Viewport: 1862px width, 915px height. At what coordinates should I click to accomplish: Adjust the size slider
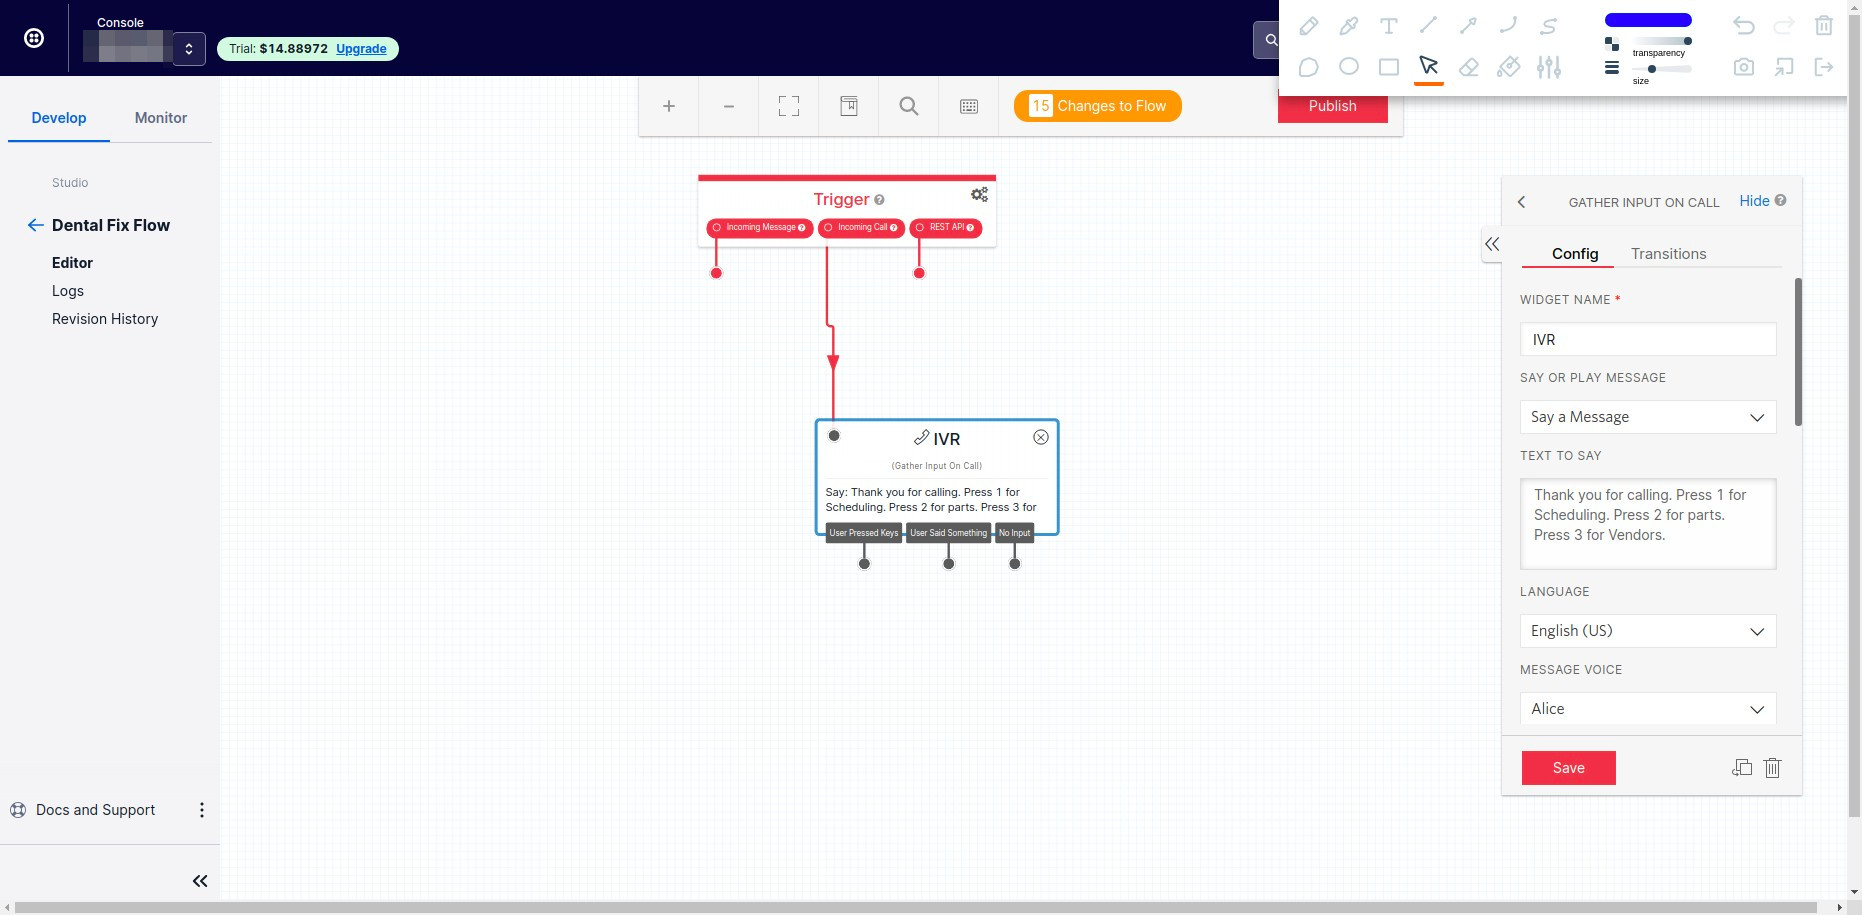(x=1661, y=69)
